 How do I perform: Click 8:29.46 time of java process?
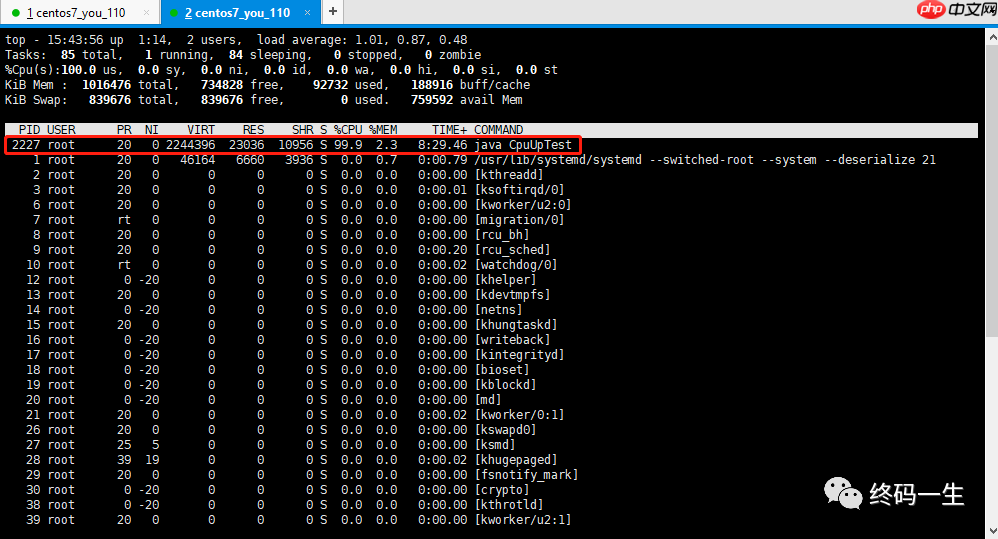(x=443, y=145)
